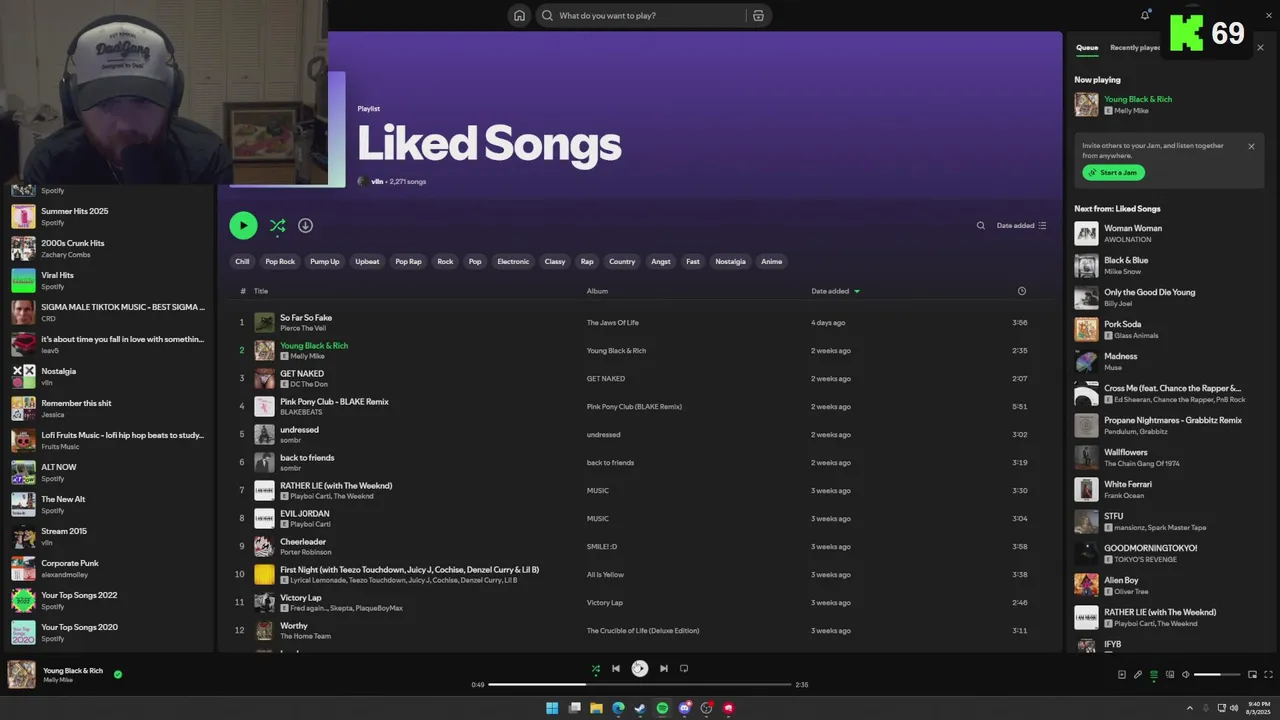Open Steam from taskbar
This screenshot has height=720, width=1280.
640,708
